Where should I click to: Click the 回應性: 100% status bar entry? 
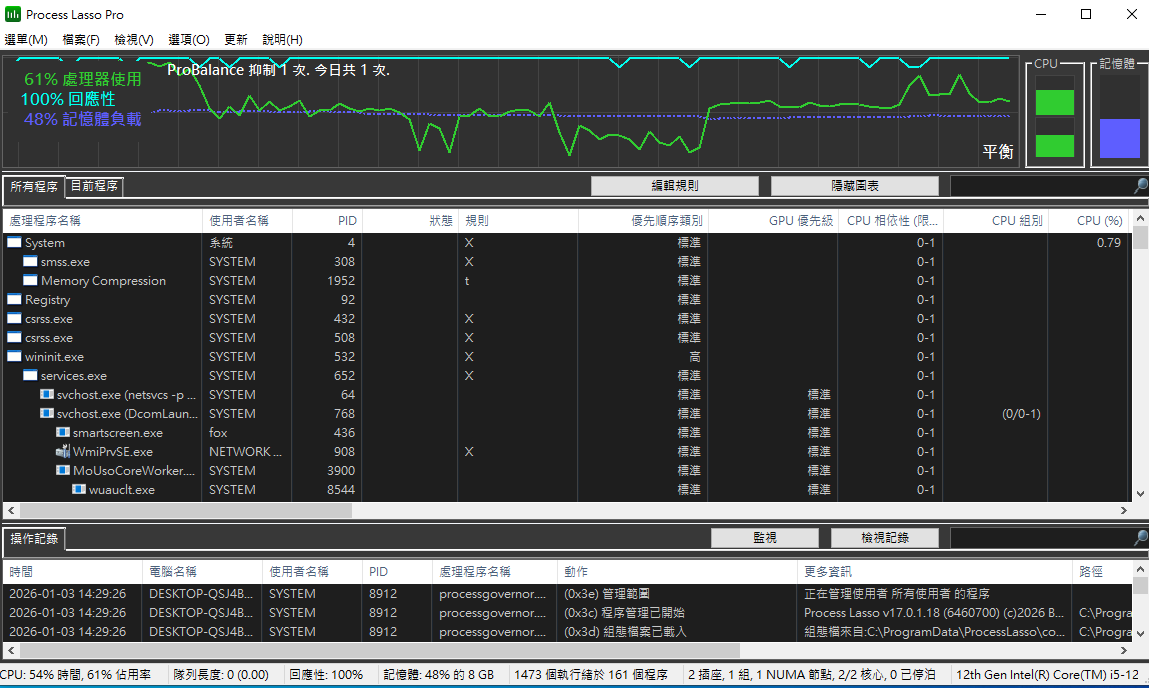tap(326, 675)
